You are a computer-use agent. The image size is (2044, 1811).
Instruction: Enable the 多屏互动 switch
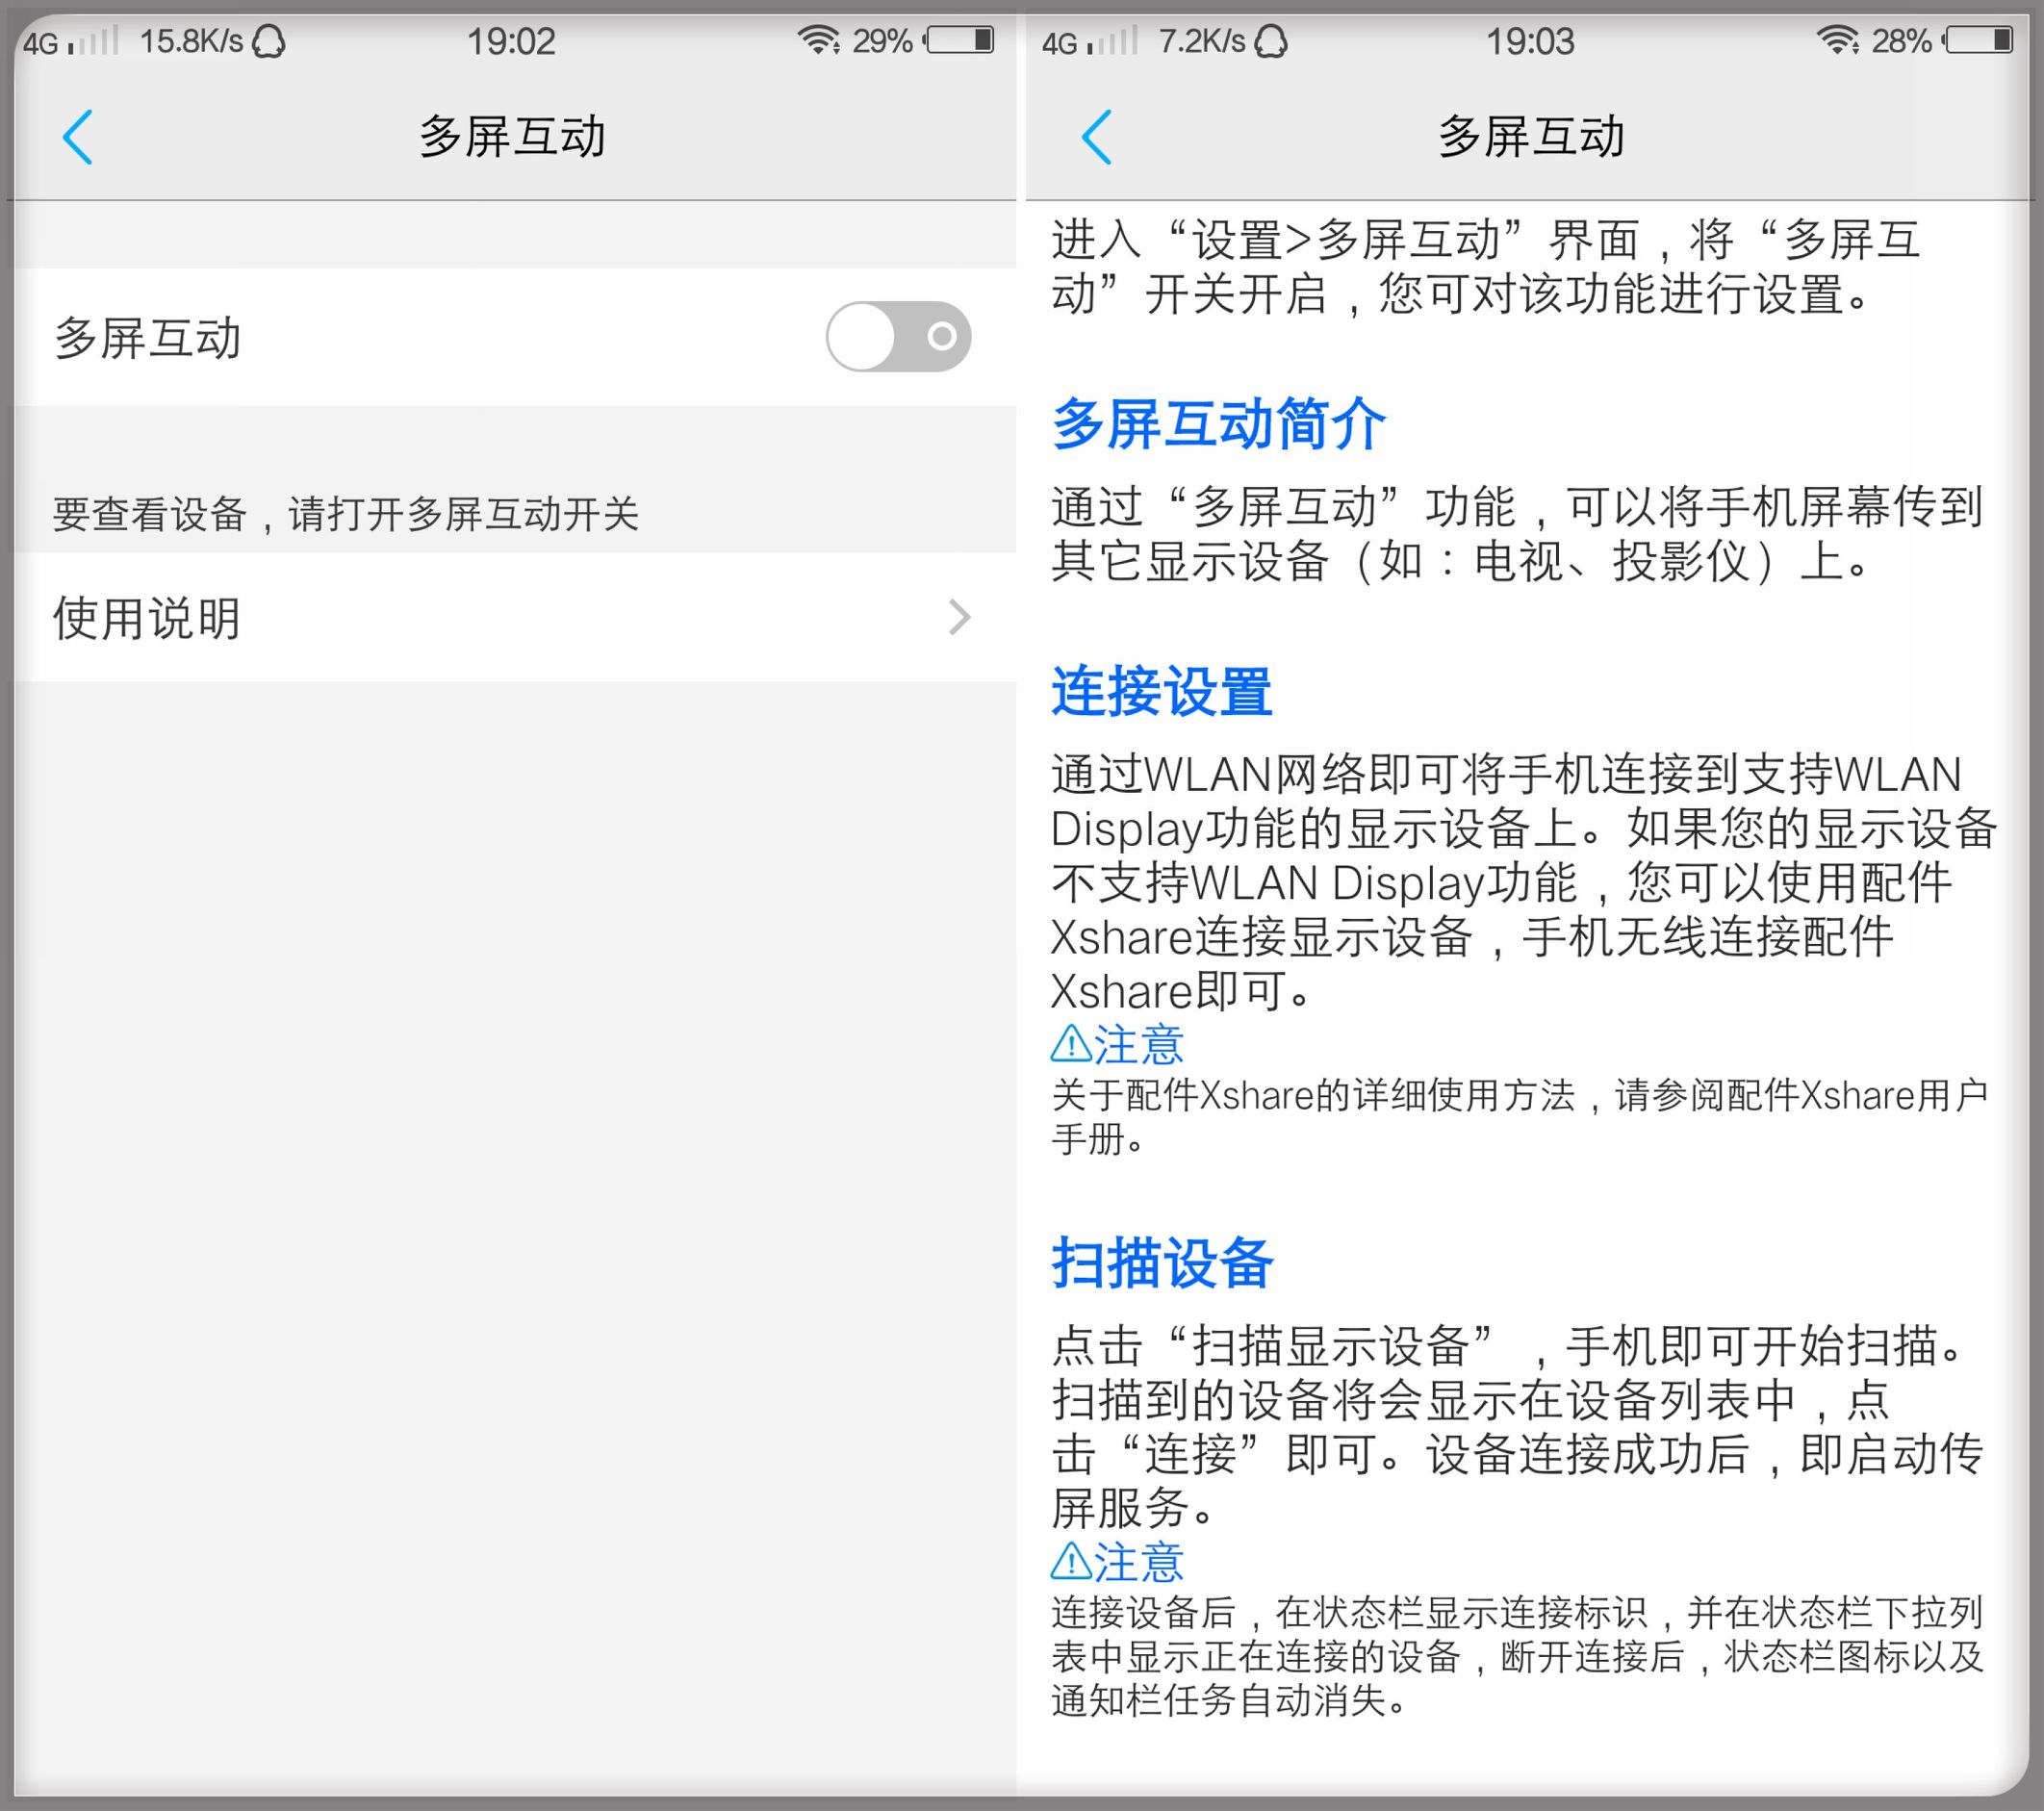(898, 337)
